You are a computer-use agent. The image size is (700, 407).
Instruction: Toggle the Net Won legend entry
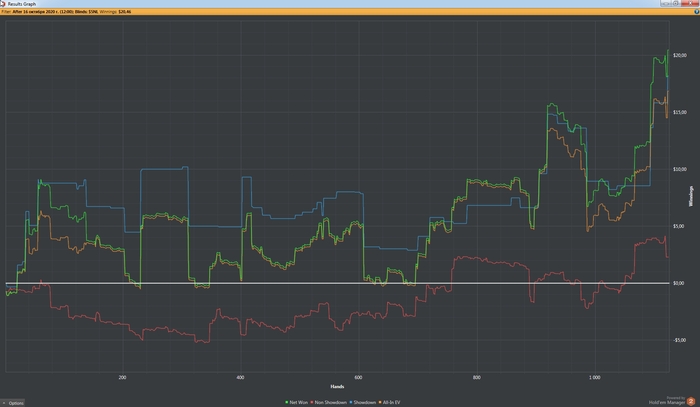(x=296, y=403)
